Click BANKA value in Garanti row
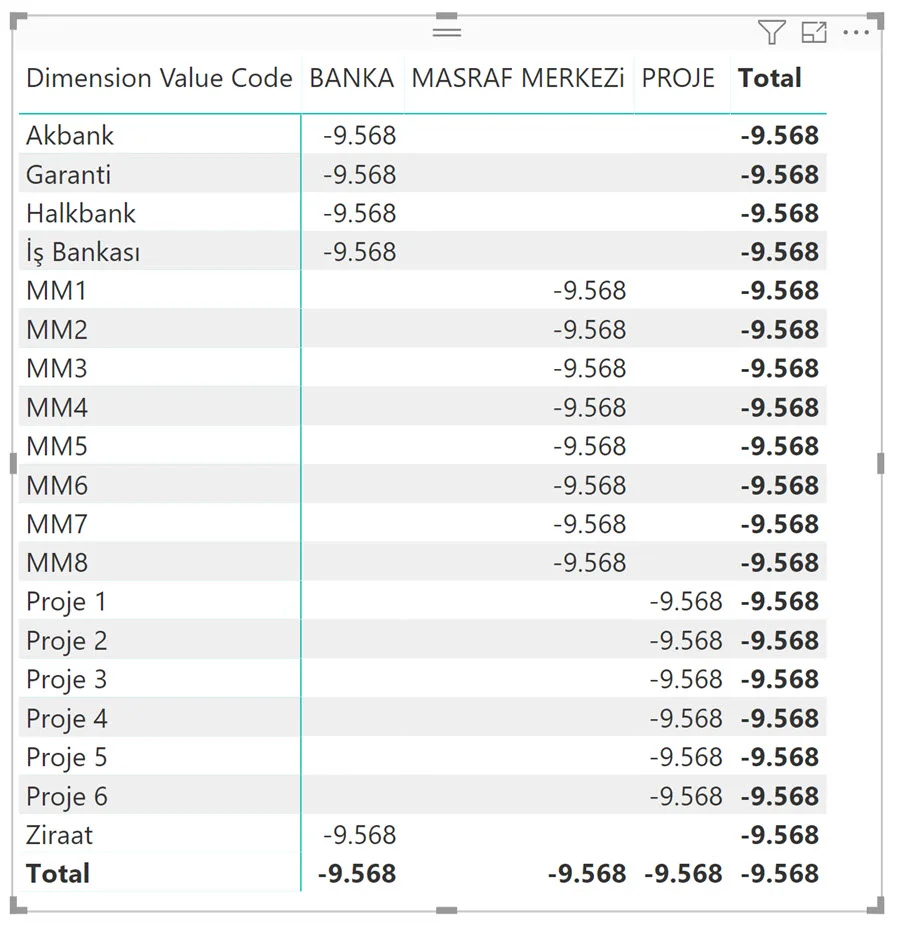This screenshot has width=900, height=929. pyautogui.click(x=360, y=174)
